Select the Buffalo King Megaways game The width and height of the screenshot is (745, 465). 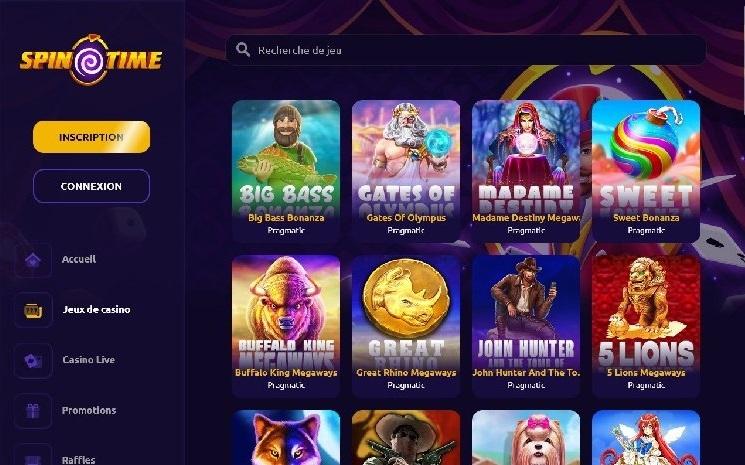[x=286, y=326]
